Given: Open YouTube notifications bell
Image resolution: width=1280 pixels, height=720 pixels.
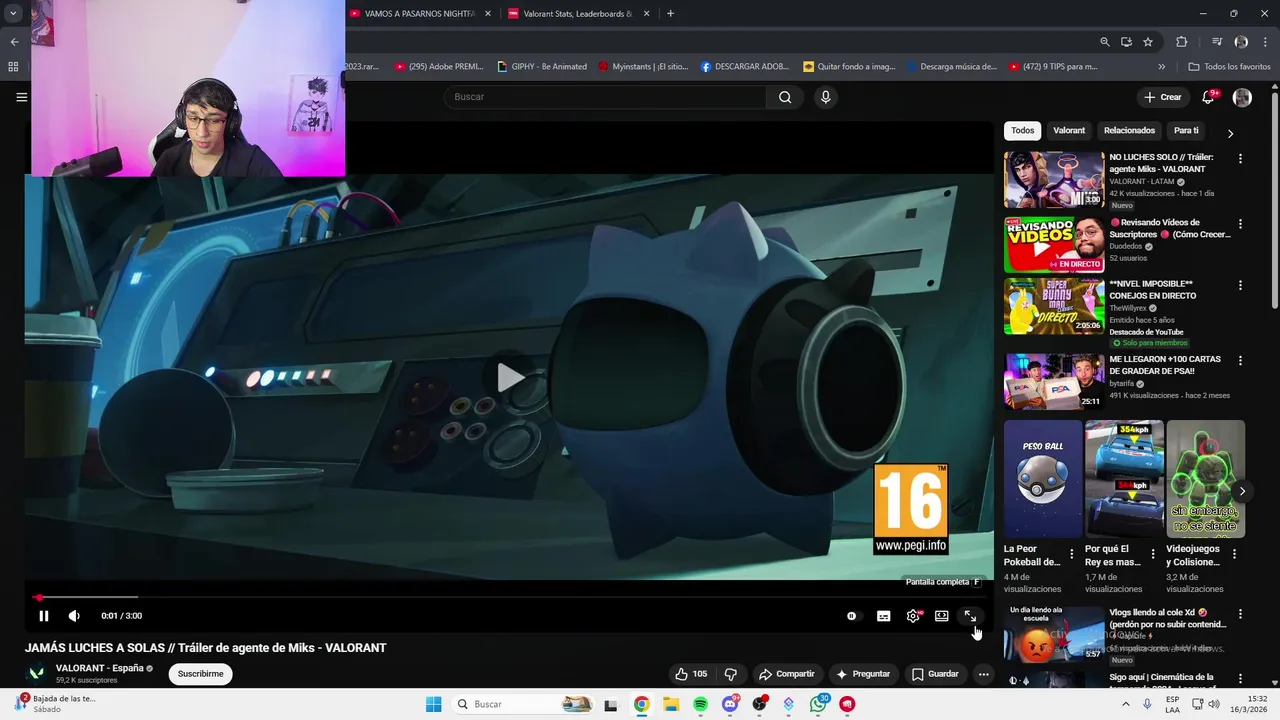Looking at the screenshot, I should (x=1209, y=97).
